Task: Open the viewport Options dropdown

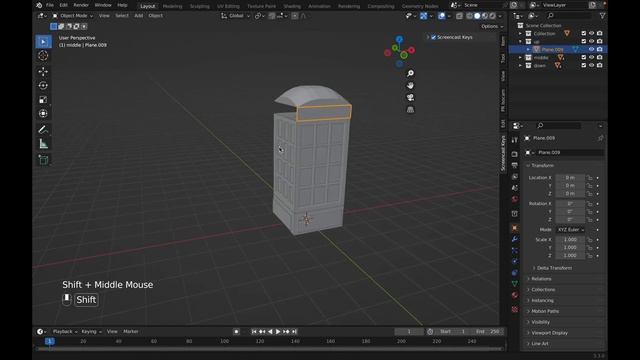Action: click(x=491, y=27)
